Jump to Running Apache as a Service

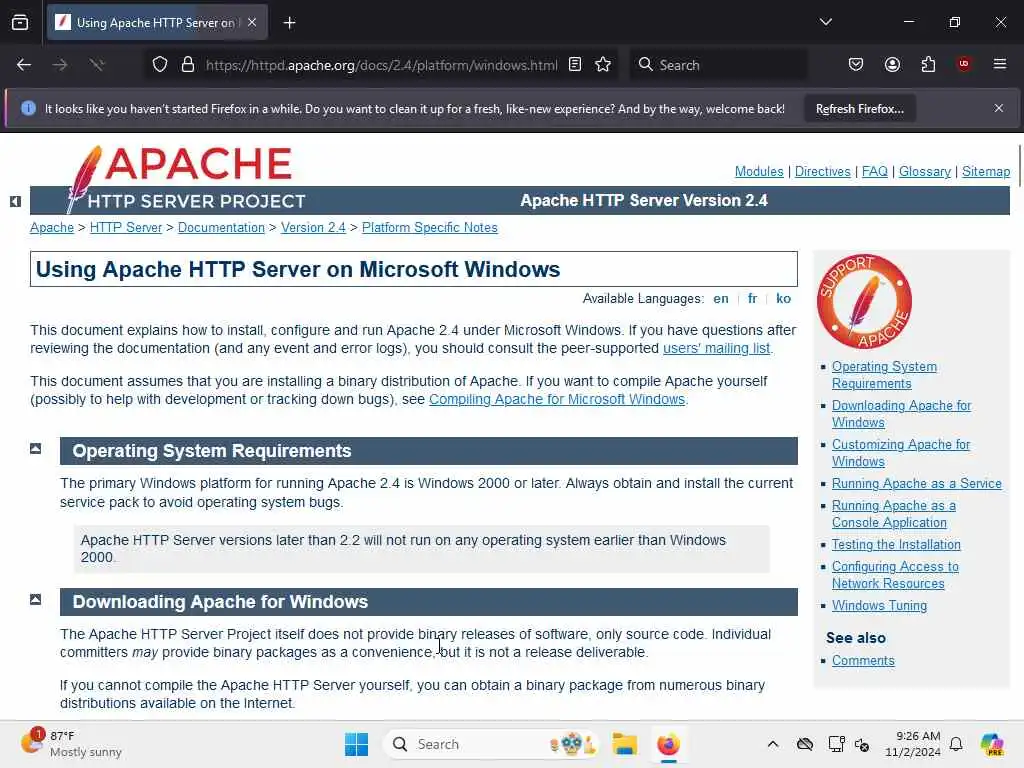point(916,483)
